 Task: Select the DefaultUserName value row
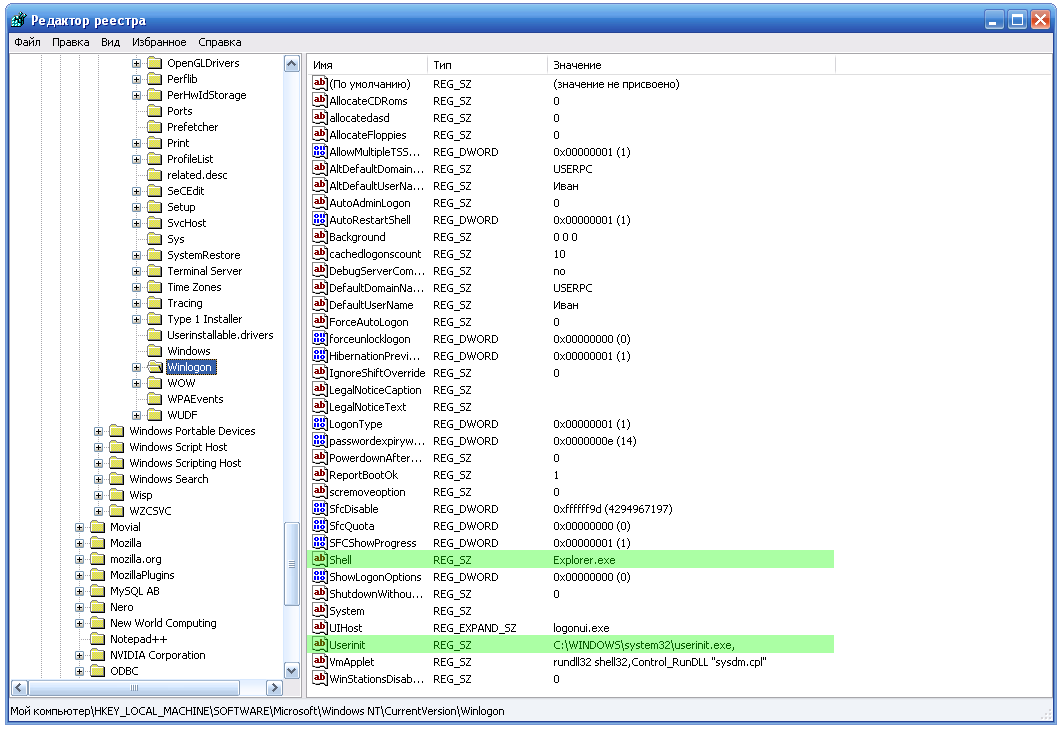coord(371,305)
